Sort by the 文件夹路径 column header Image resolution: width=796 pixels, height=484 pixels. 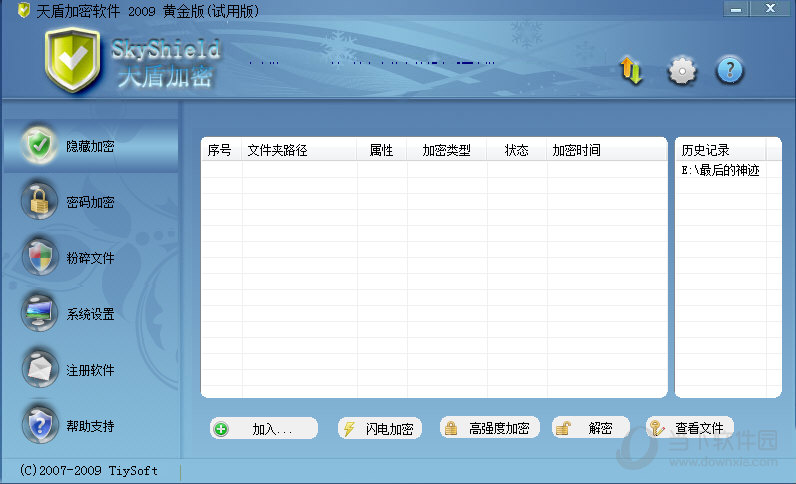point(299,150)
